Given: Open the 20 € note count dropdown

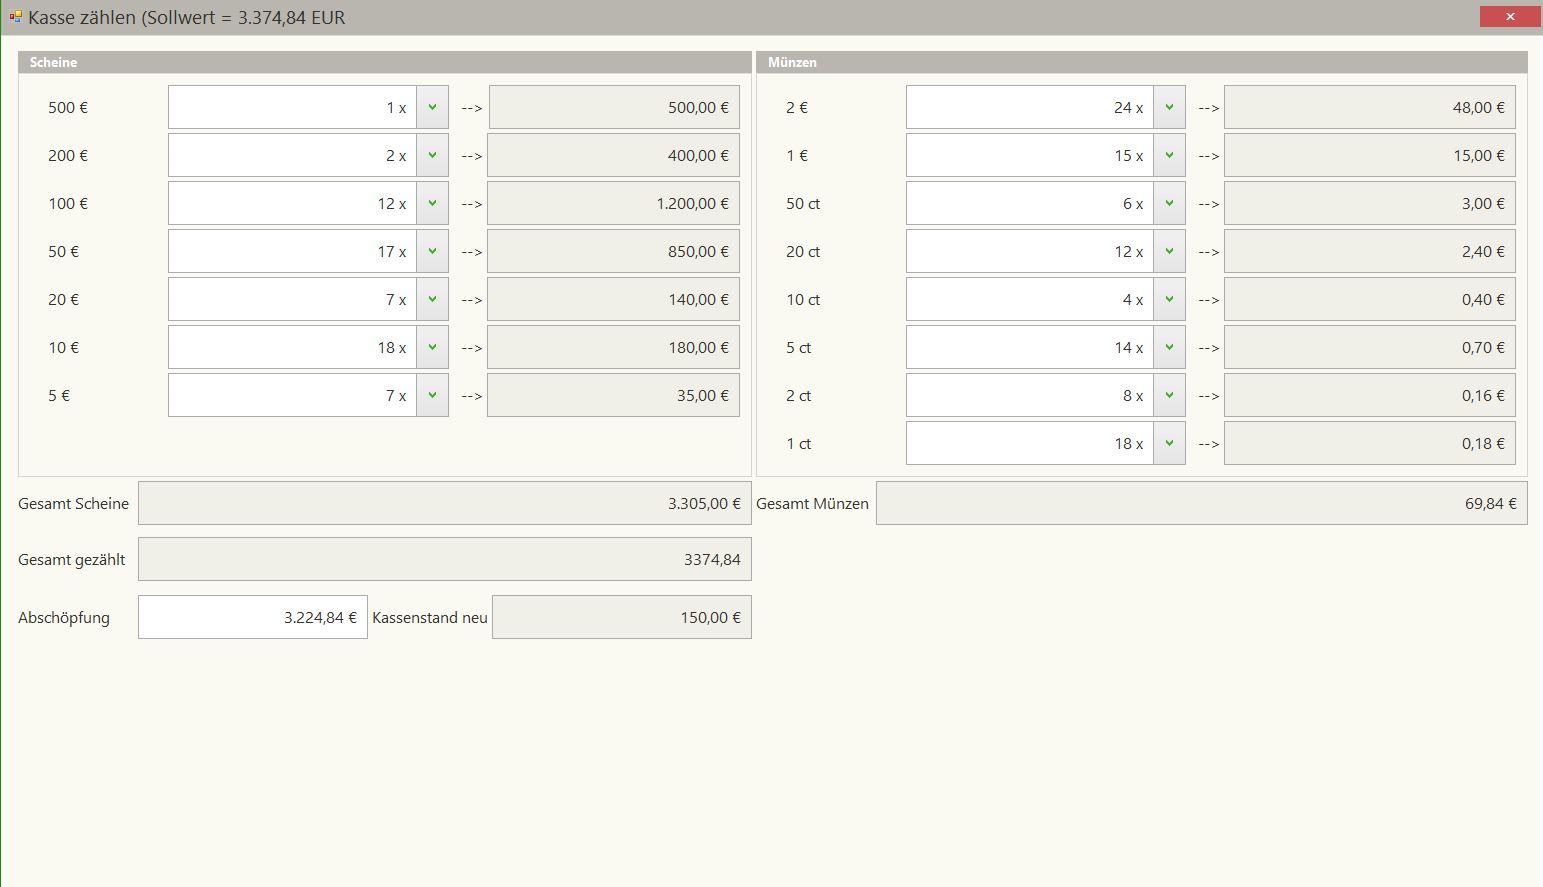Looking at the screenshot, I should 432,299.
